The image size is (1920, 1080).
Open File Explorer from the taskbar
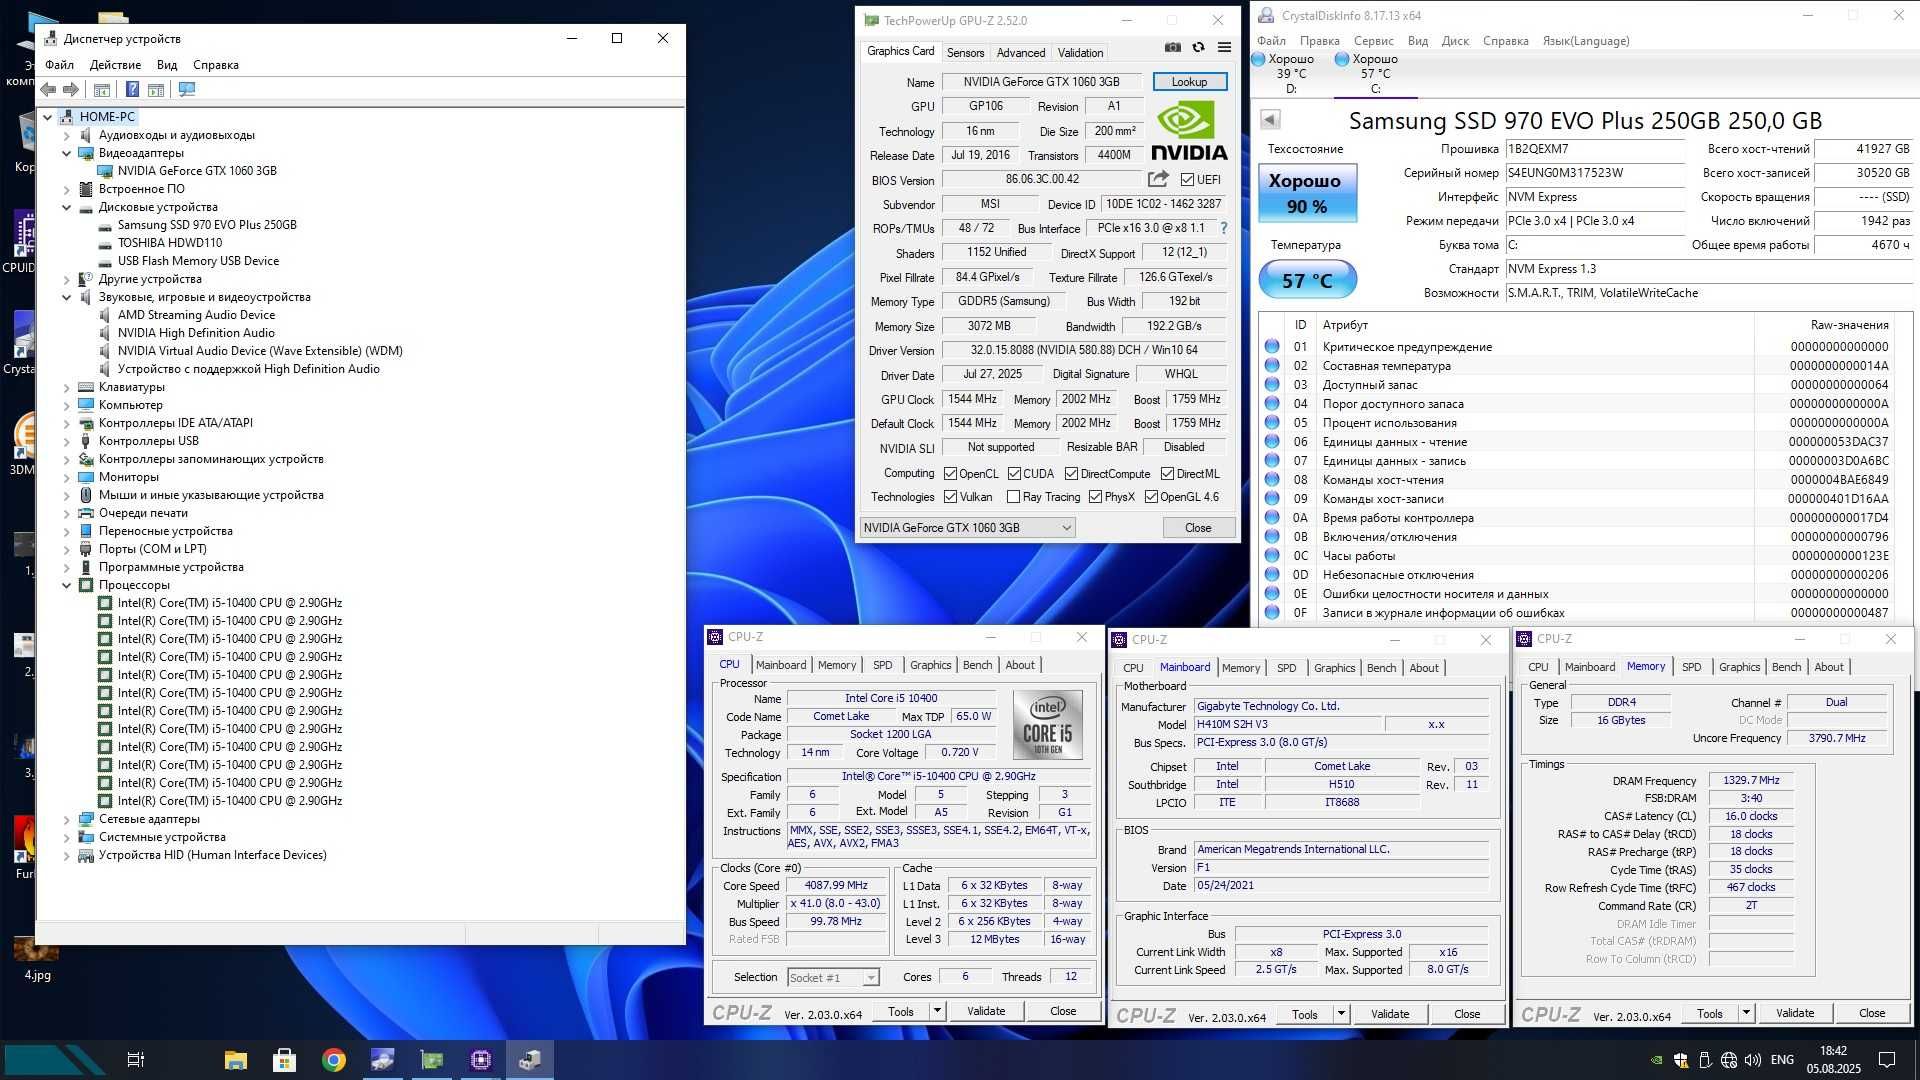[x=236, y=1060]
